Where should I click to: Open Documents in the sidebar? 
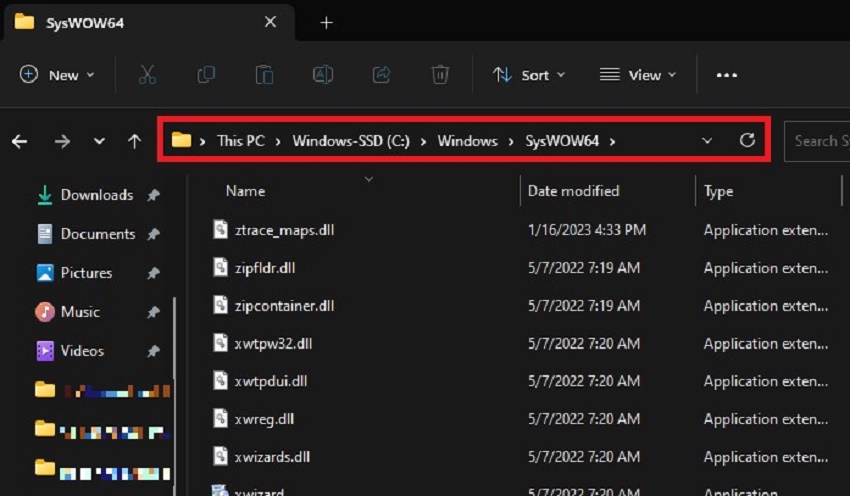coord(98,234)
